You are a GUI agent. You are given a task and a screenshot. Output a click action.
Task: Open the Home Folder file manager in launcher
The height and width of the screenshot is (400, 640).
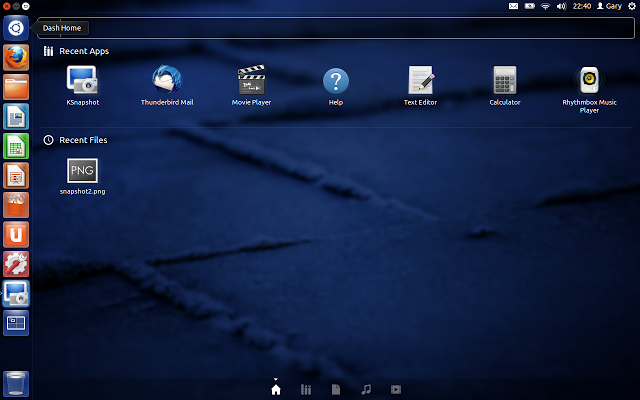tap(16, 87)
